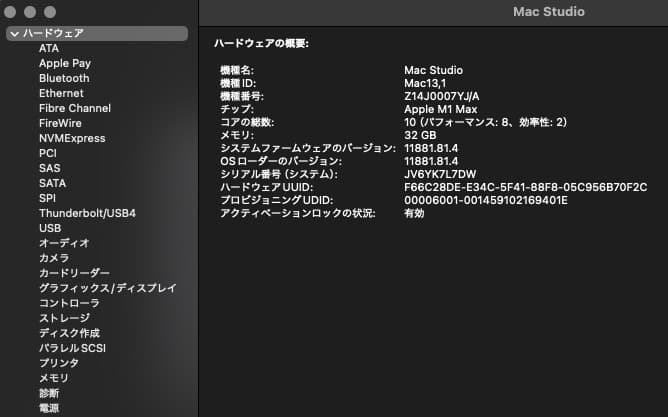Select ハードウェア in the sidebar
This screenshot has height=417, width=668.
click(x=97, y=34)
